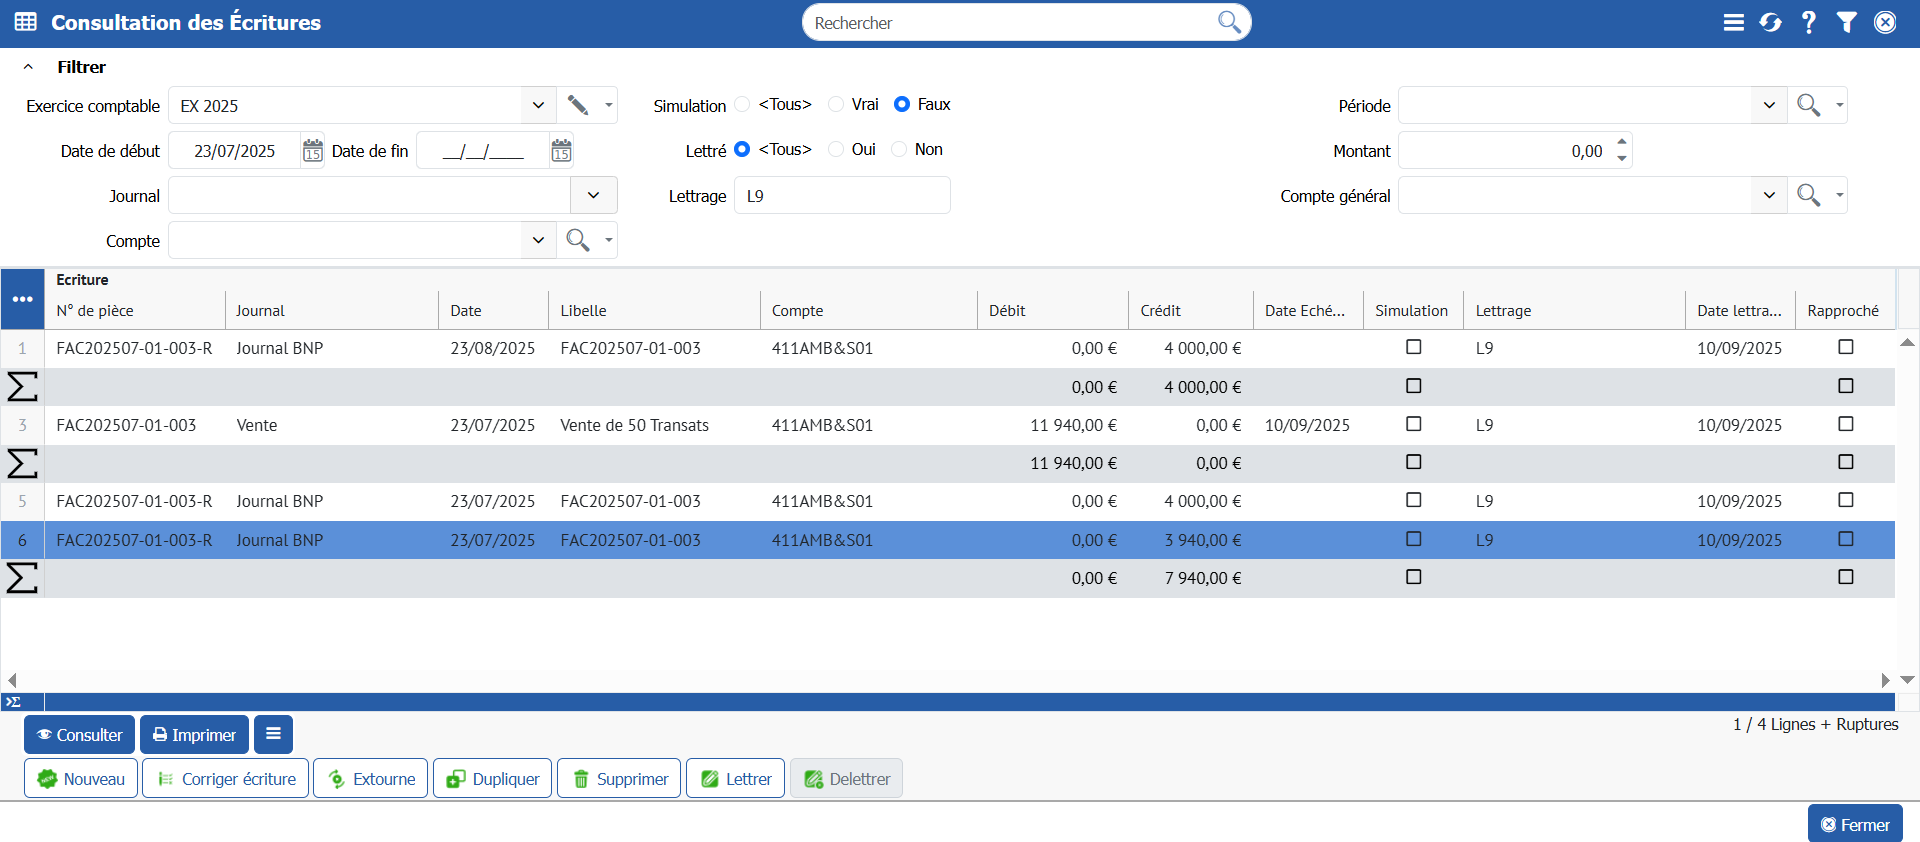Increase Montant with the up stepper arrow
The image size is (1920, 842).
[1621, 141]
